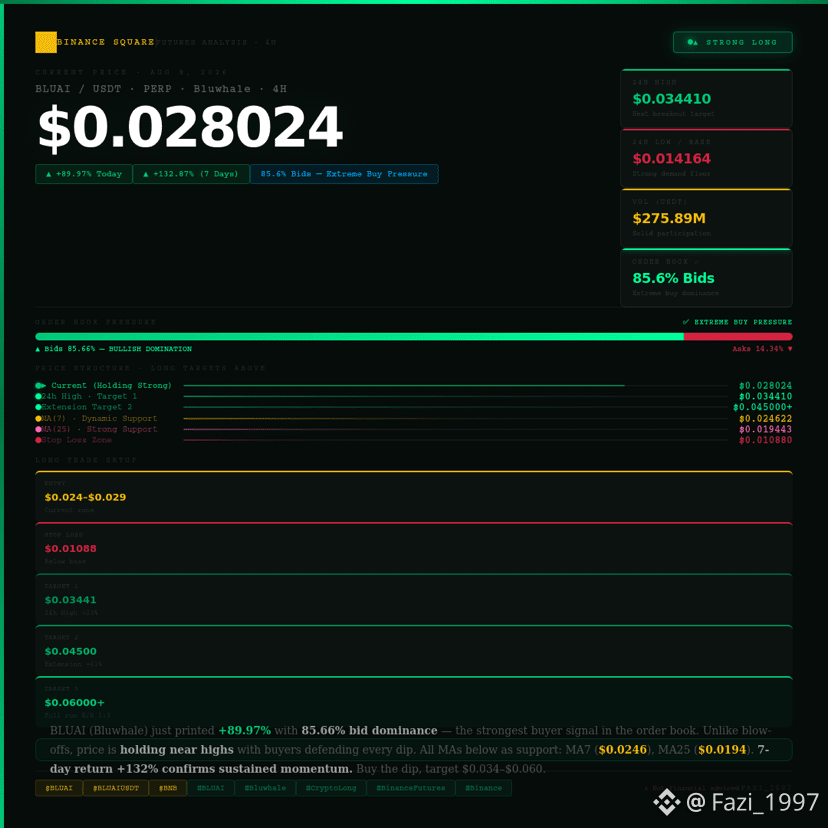Click the $0.045000+ value in price structure
The width and height of the screenshot is (828, 828).
(x=763, y=407)
